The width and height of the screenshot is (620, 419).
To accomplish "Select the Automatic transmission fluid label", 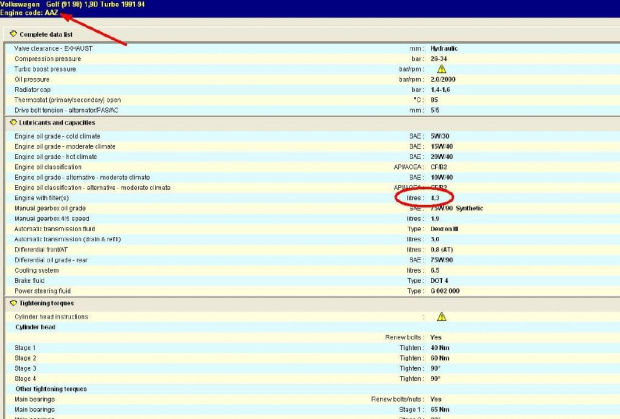I will 55,228.
